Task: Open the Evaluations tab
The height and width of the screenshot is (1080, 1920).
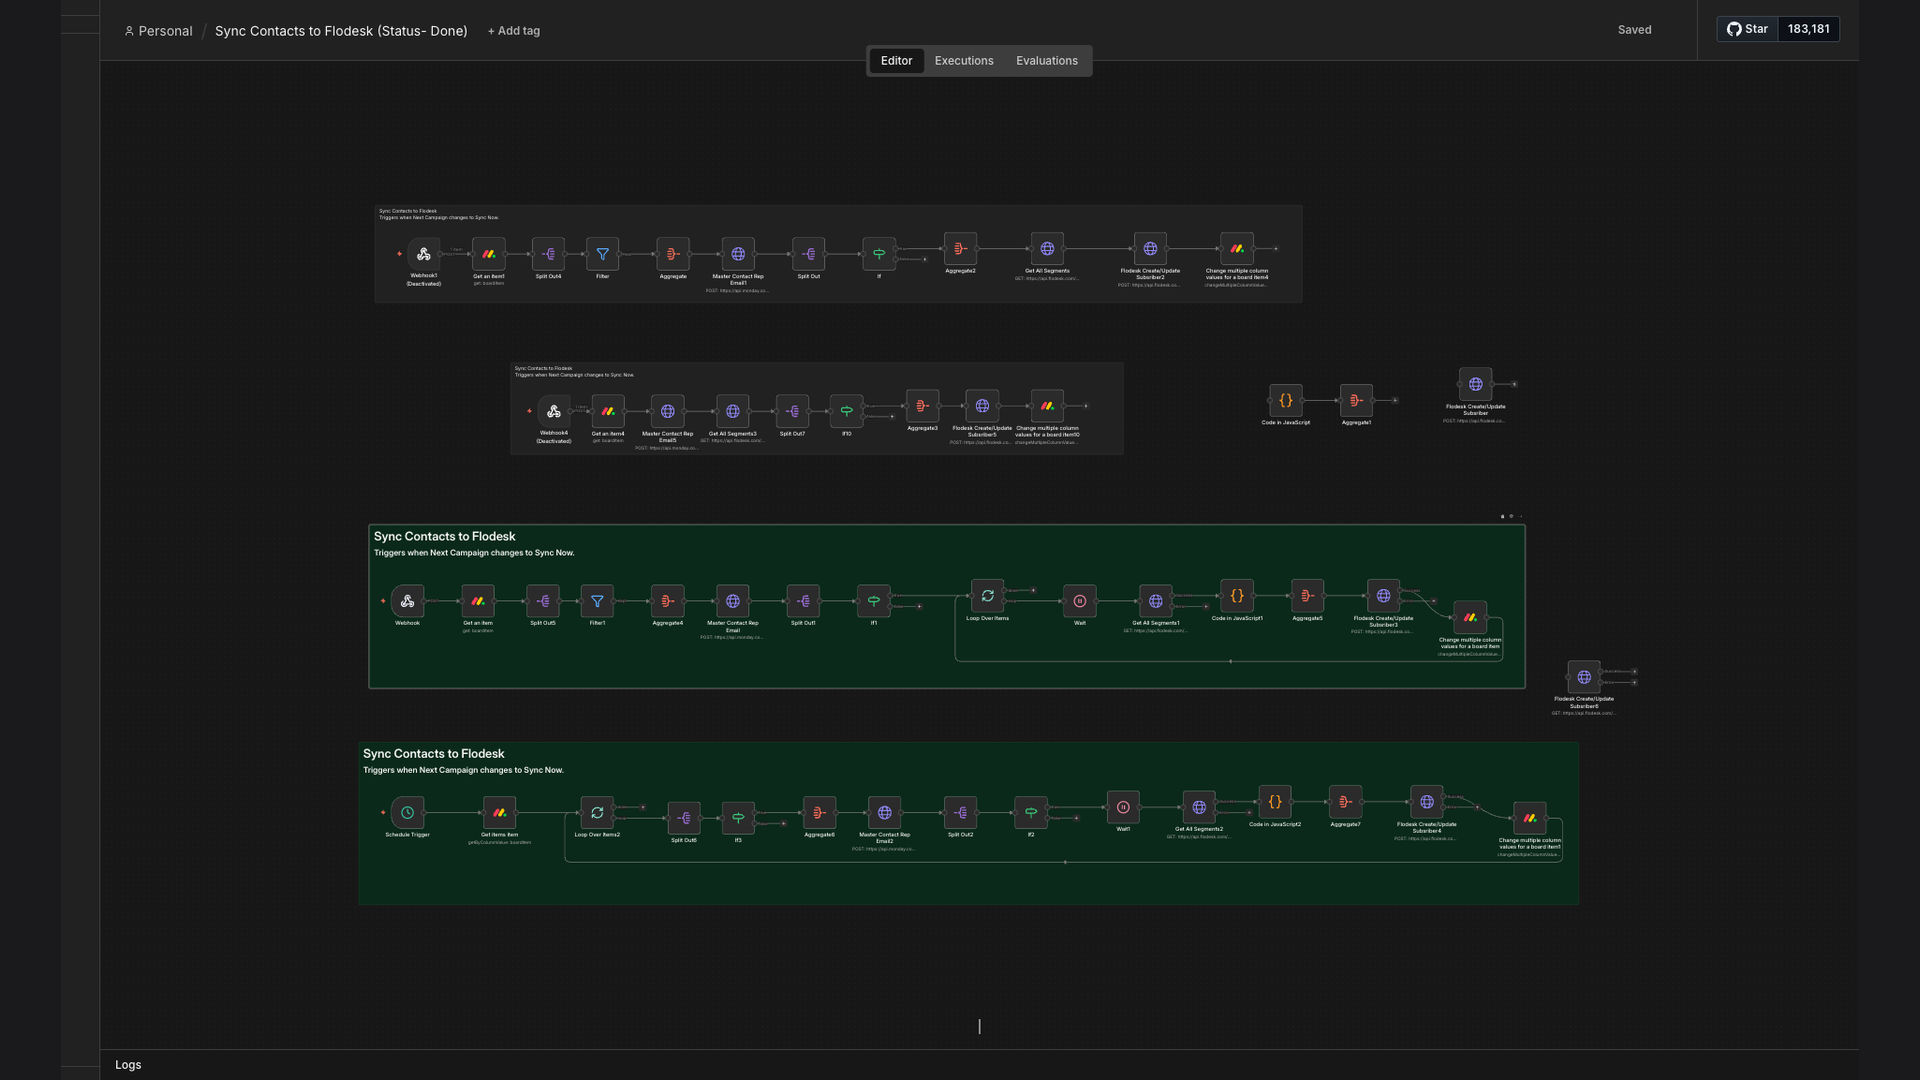Action: click(1047, 61)
